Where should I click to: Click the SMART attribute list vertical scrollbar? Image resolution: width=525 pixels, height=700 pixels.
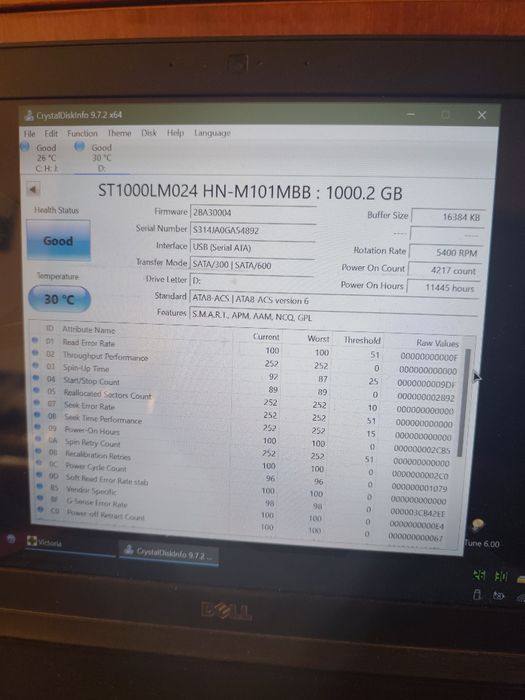click(x=465, y=402)
